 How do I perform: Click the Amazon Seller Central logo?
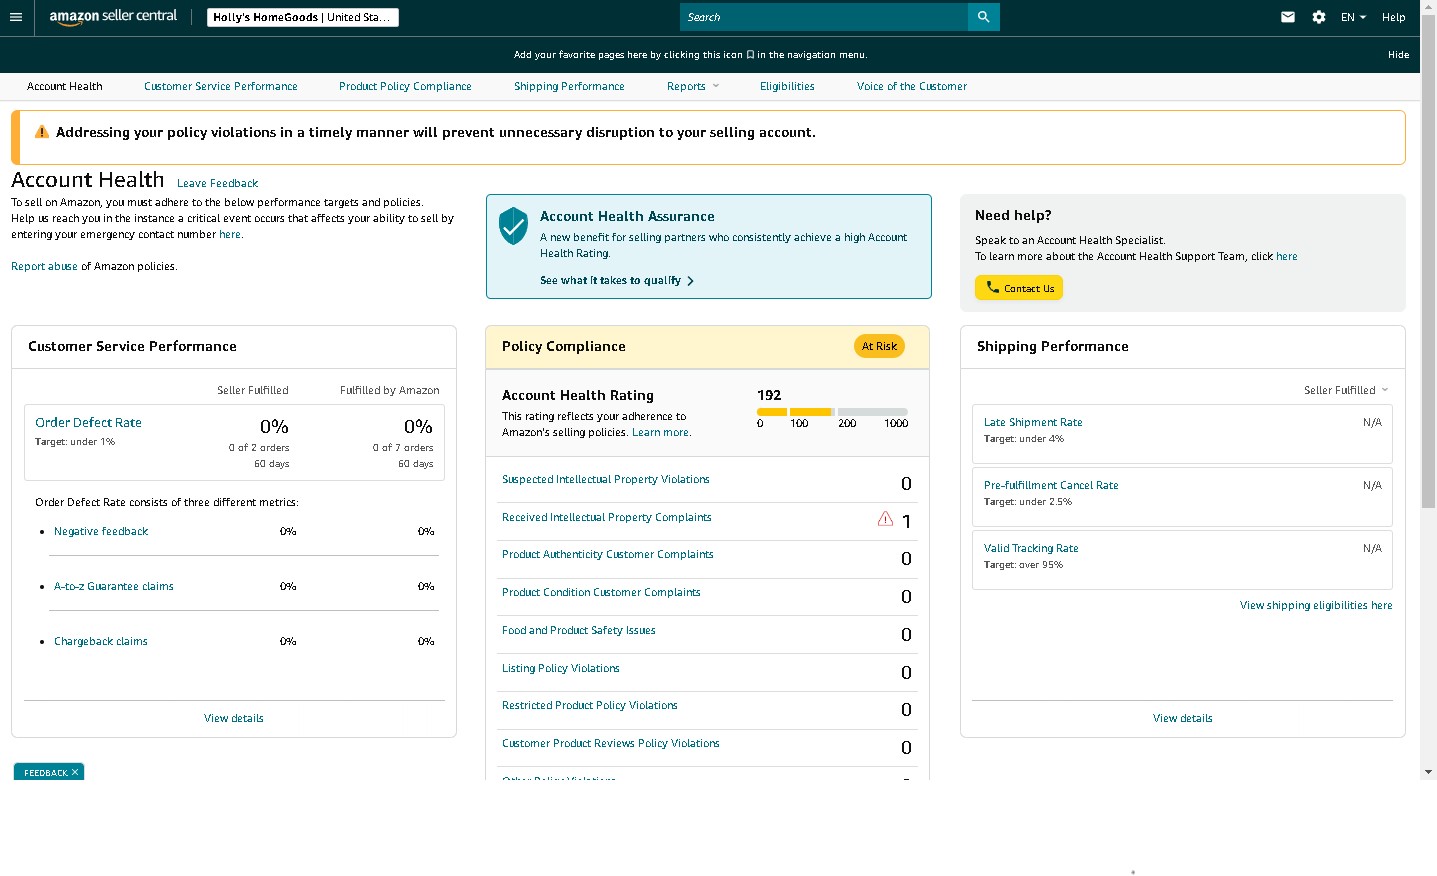click(113, 17)
